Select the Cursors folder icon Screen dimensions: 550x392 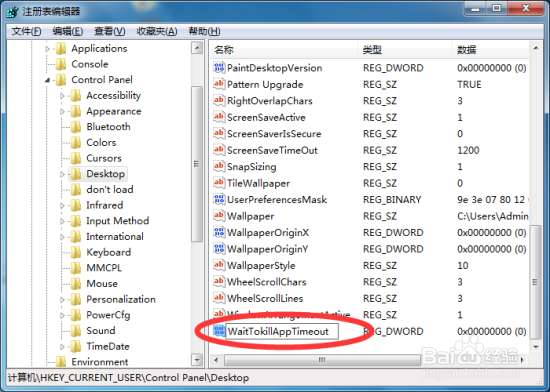pos(76,158)
